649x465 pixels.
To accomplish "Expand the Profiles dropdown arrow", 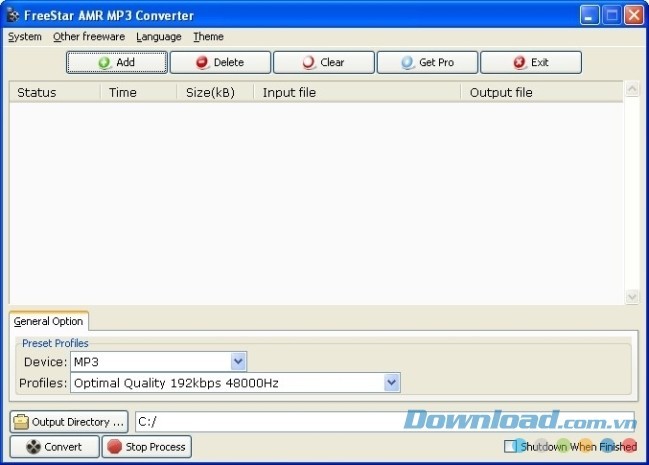I will pos(392,383).
